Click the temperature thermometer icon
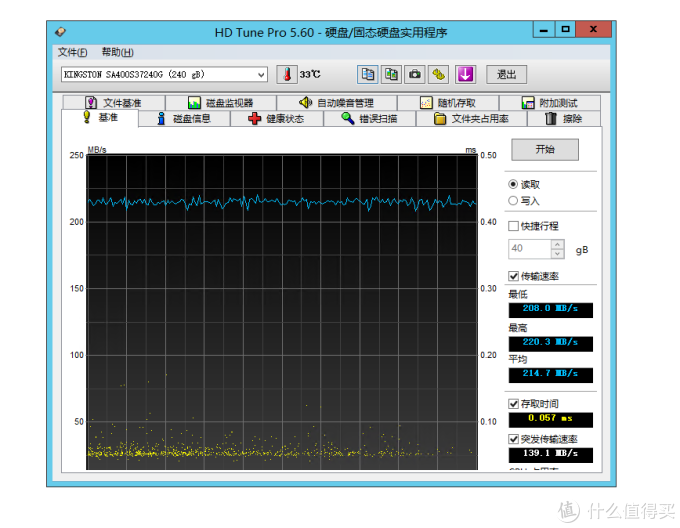Viewport: 680px width, 528px height. tap(287, 75)
